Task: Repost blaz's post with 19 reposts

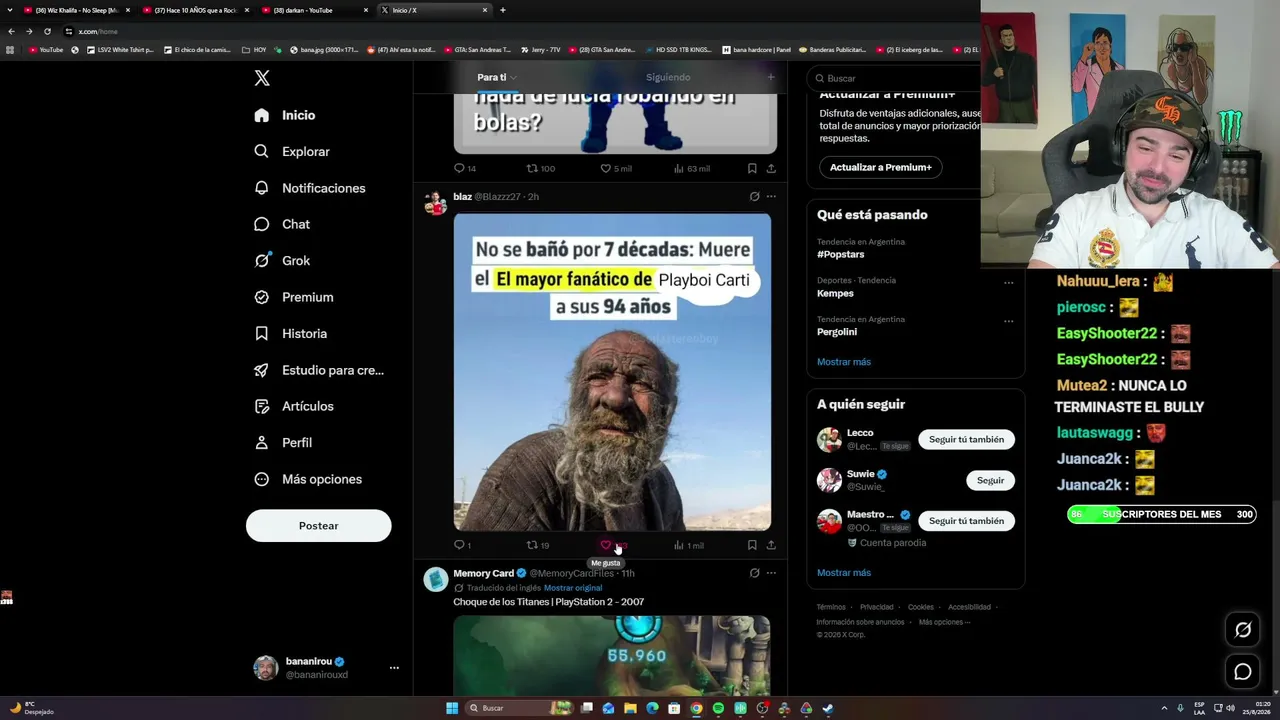Action: coord(537,545)
